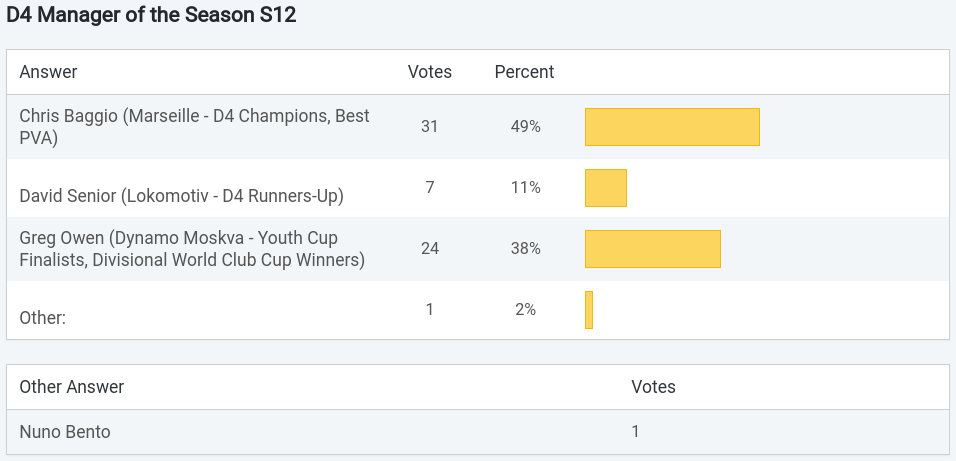The image size is (956, 461).
Task: Click the Votes header in the Other Answer table
Action: (x=653, y=386)
